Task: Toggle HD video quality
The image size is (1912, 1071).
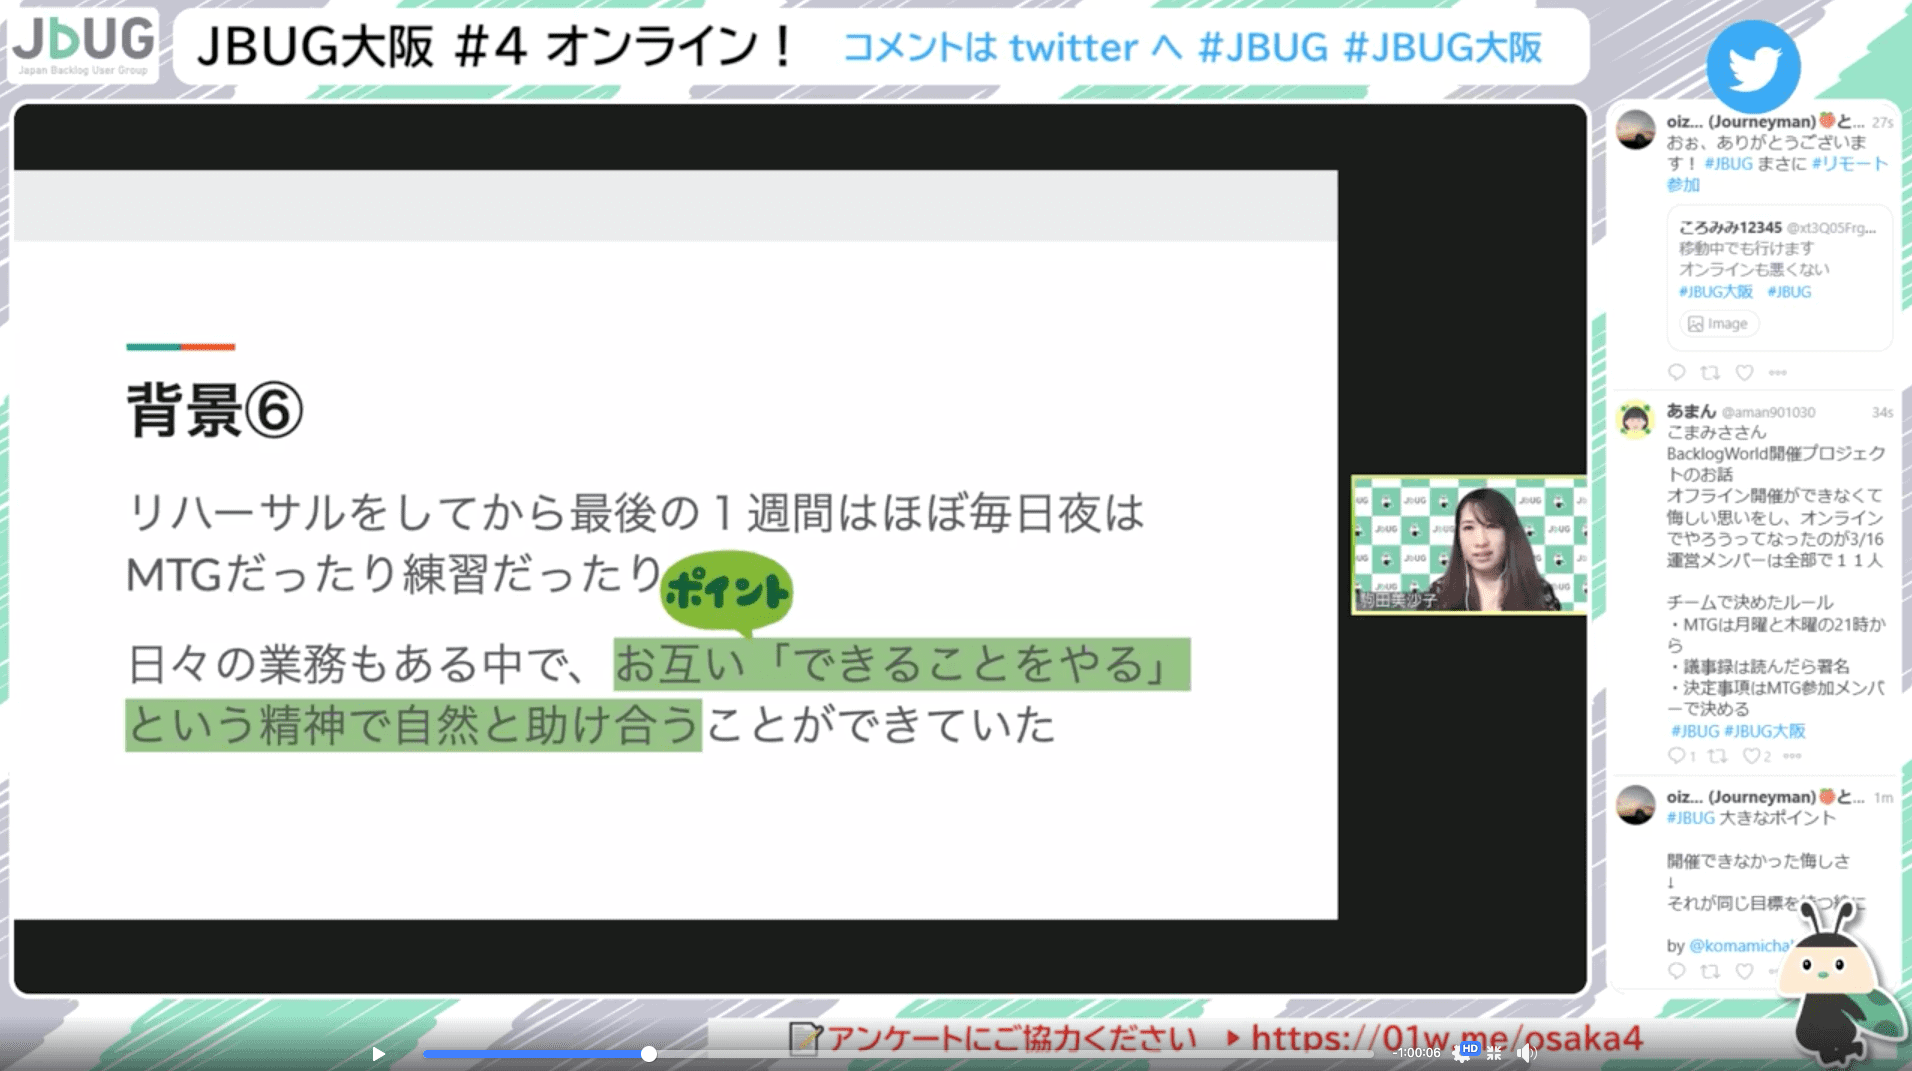Action: pos(1470,1048)
